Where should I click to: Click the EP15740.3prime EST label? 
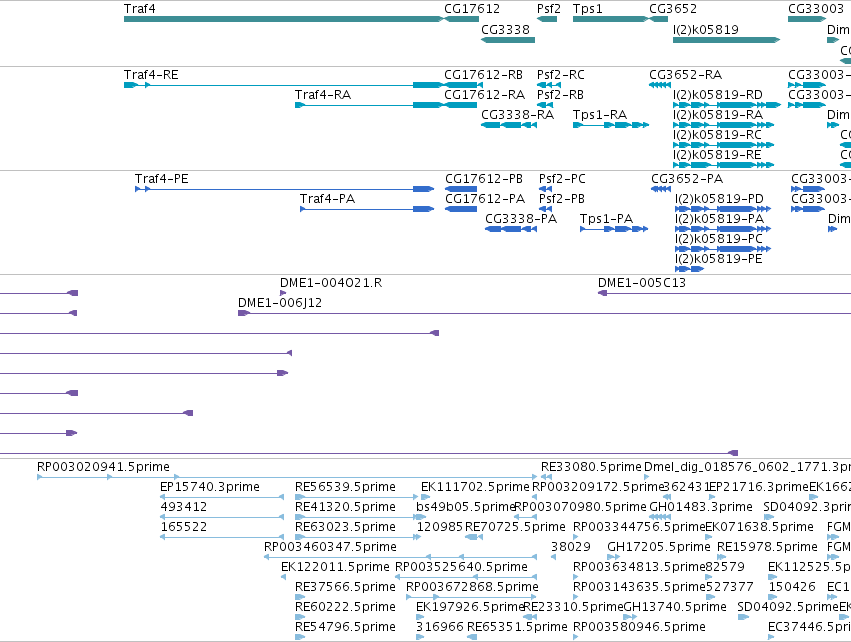click(209, 487)
